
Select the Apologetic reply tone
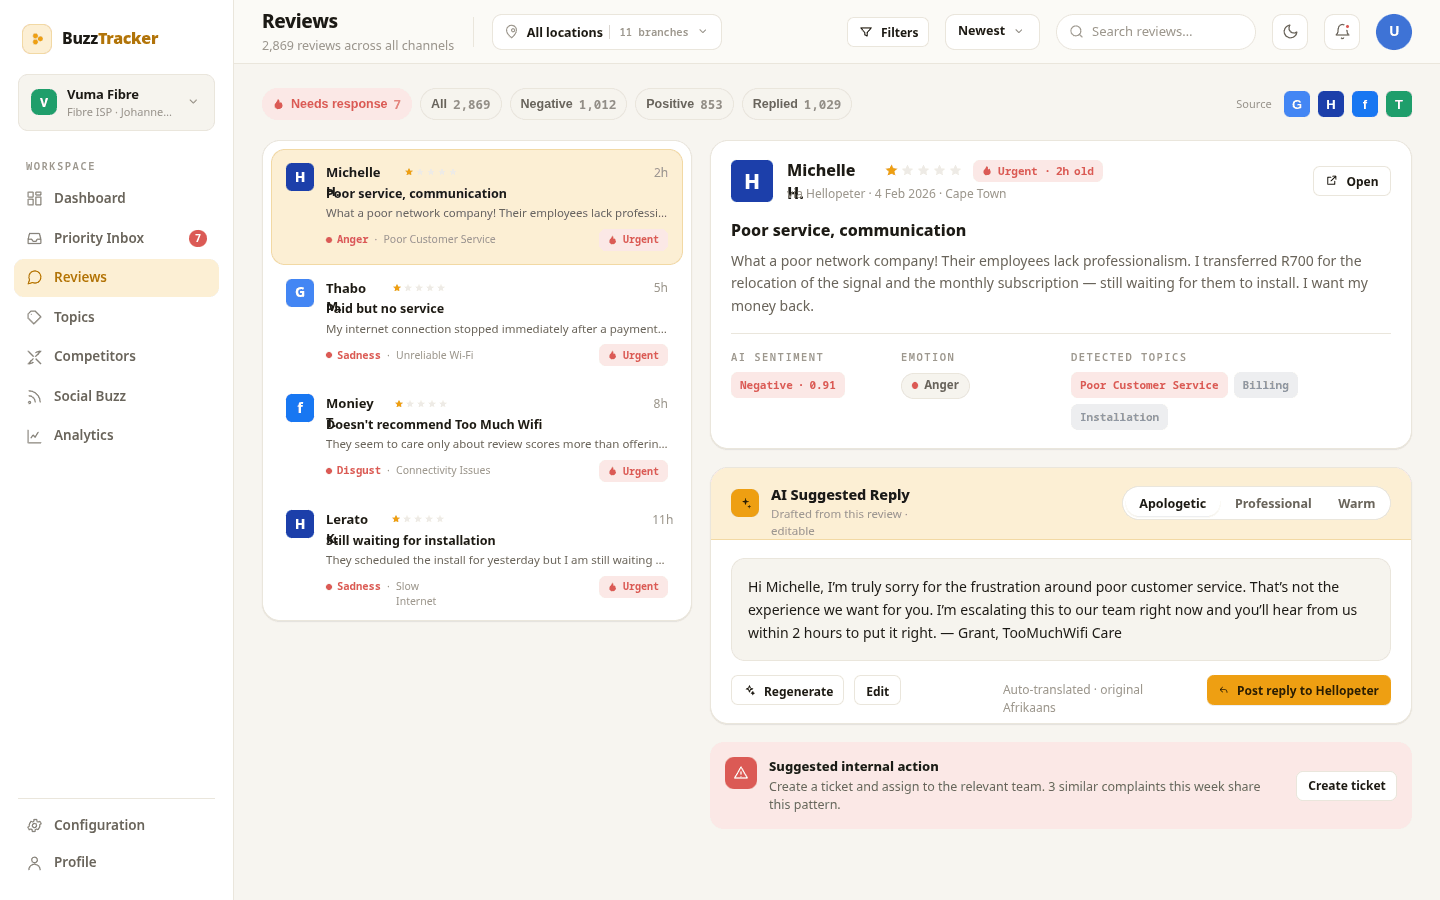[1172, 503]
